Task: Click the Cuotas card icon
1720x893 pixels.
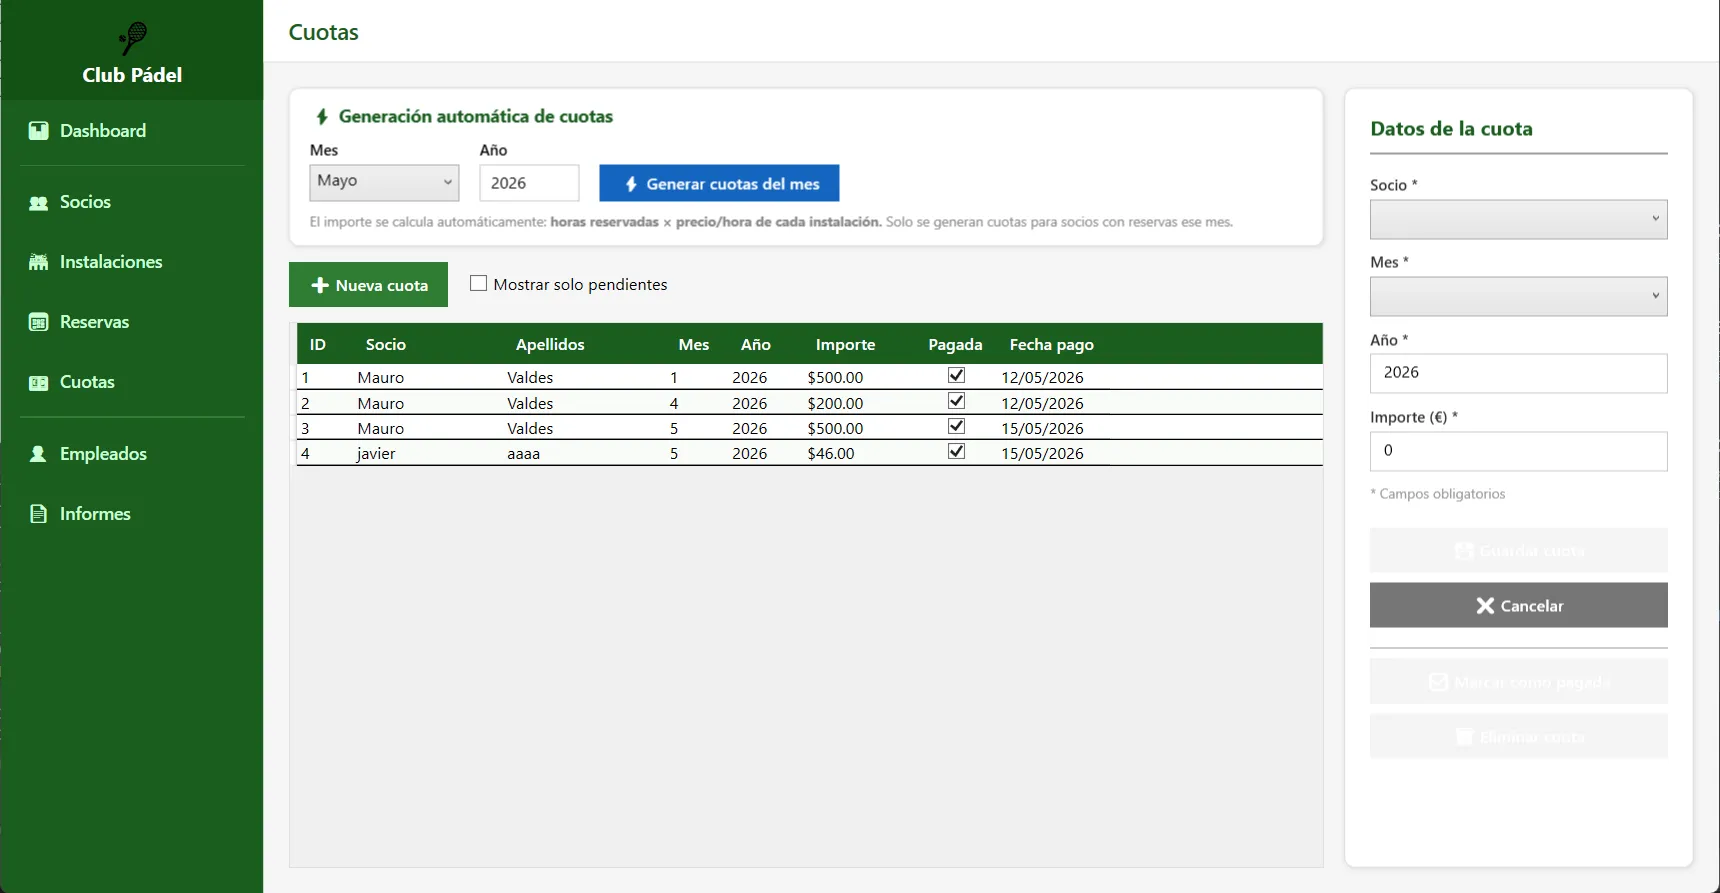Action: (x=38, y=383)
